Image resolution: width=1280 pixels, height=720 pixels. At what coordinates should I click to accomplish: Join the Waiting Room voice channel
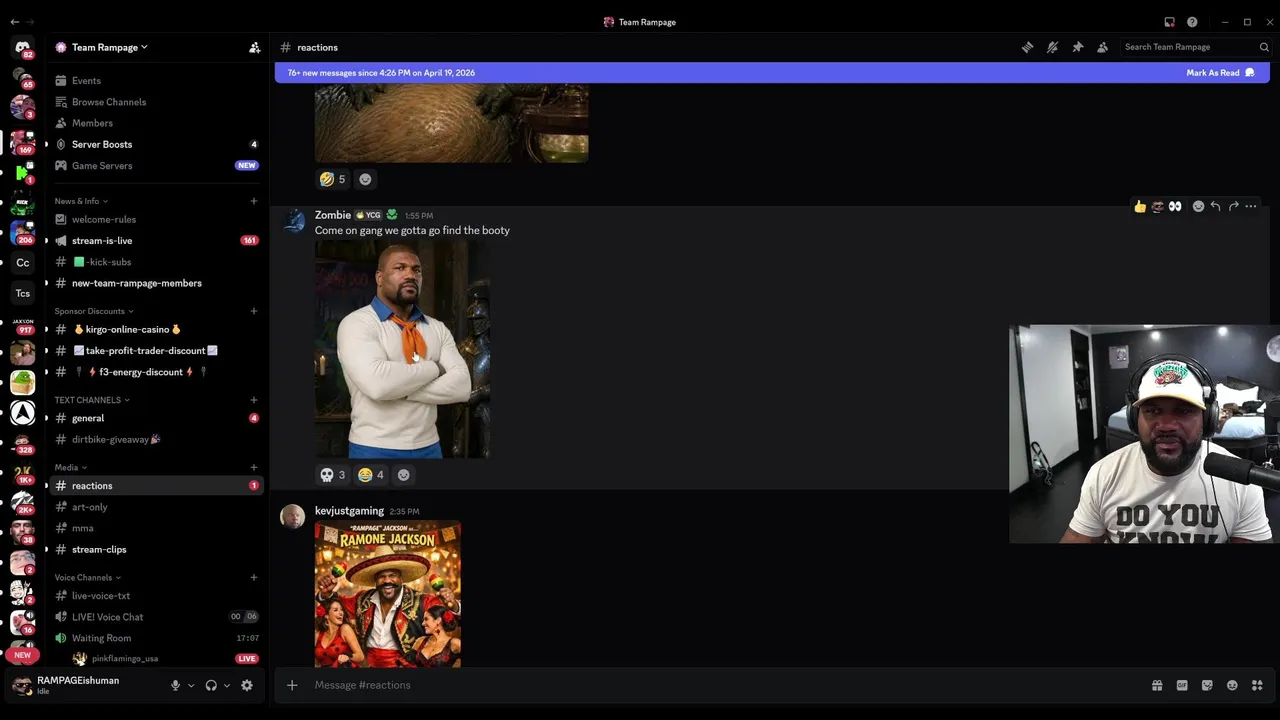(x=155, y=638)
